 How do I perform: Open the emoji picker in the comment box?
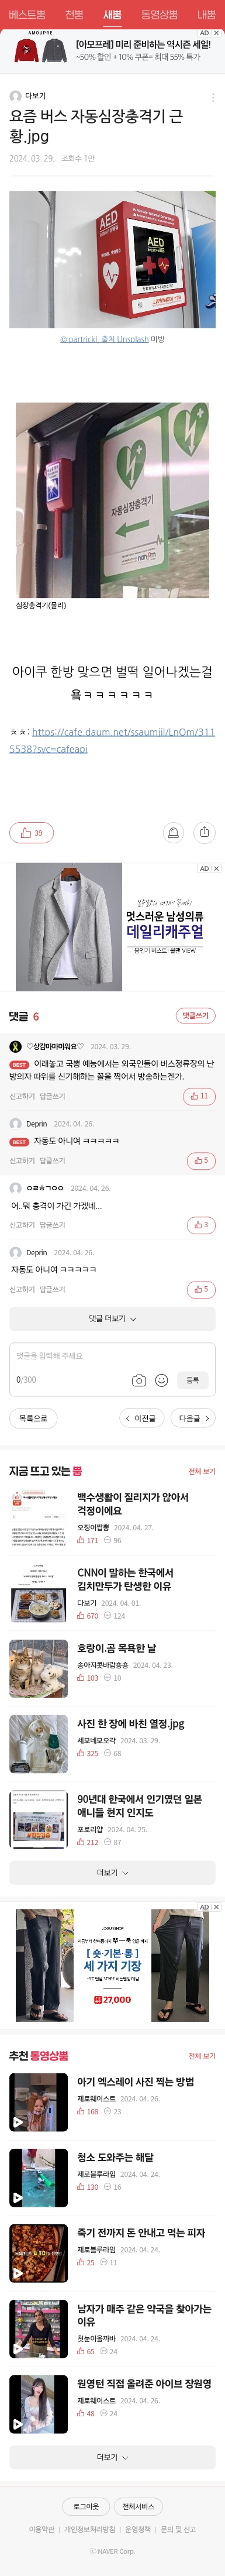tap(161, 1380)
